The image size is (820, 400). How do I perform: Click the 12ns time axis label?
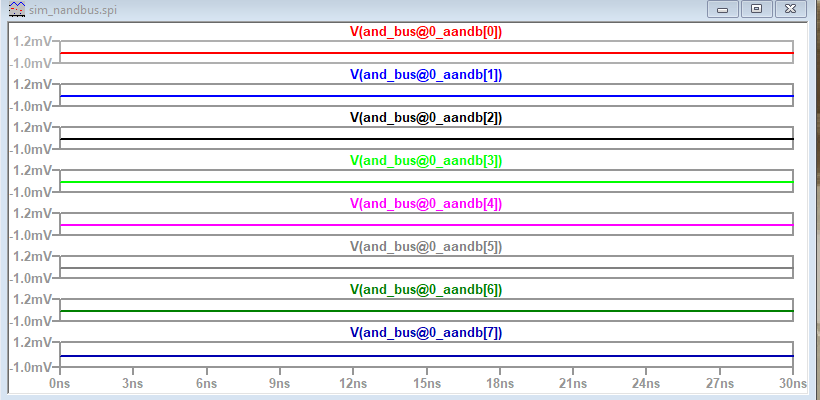[x=352, y=384]
